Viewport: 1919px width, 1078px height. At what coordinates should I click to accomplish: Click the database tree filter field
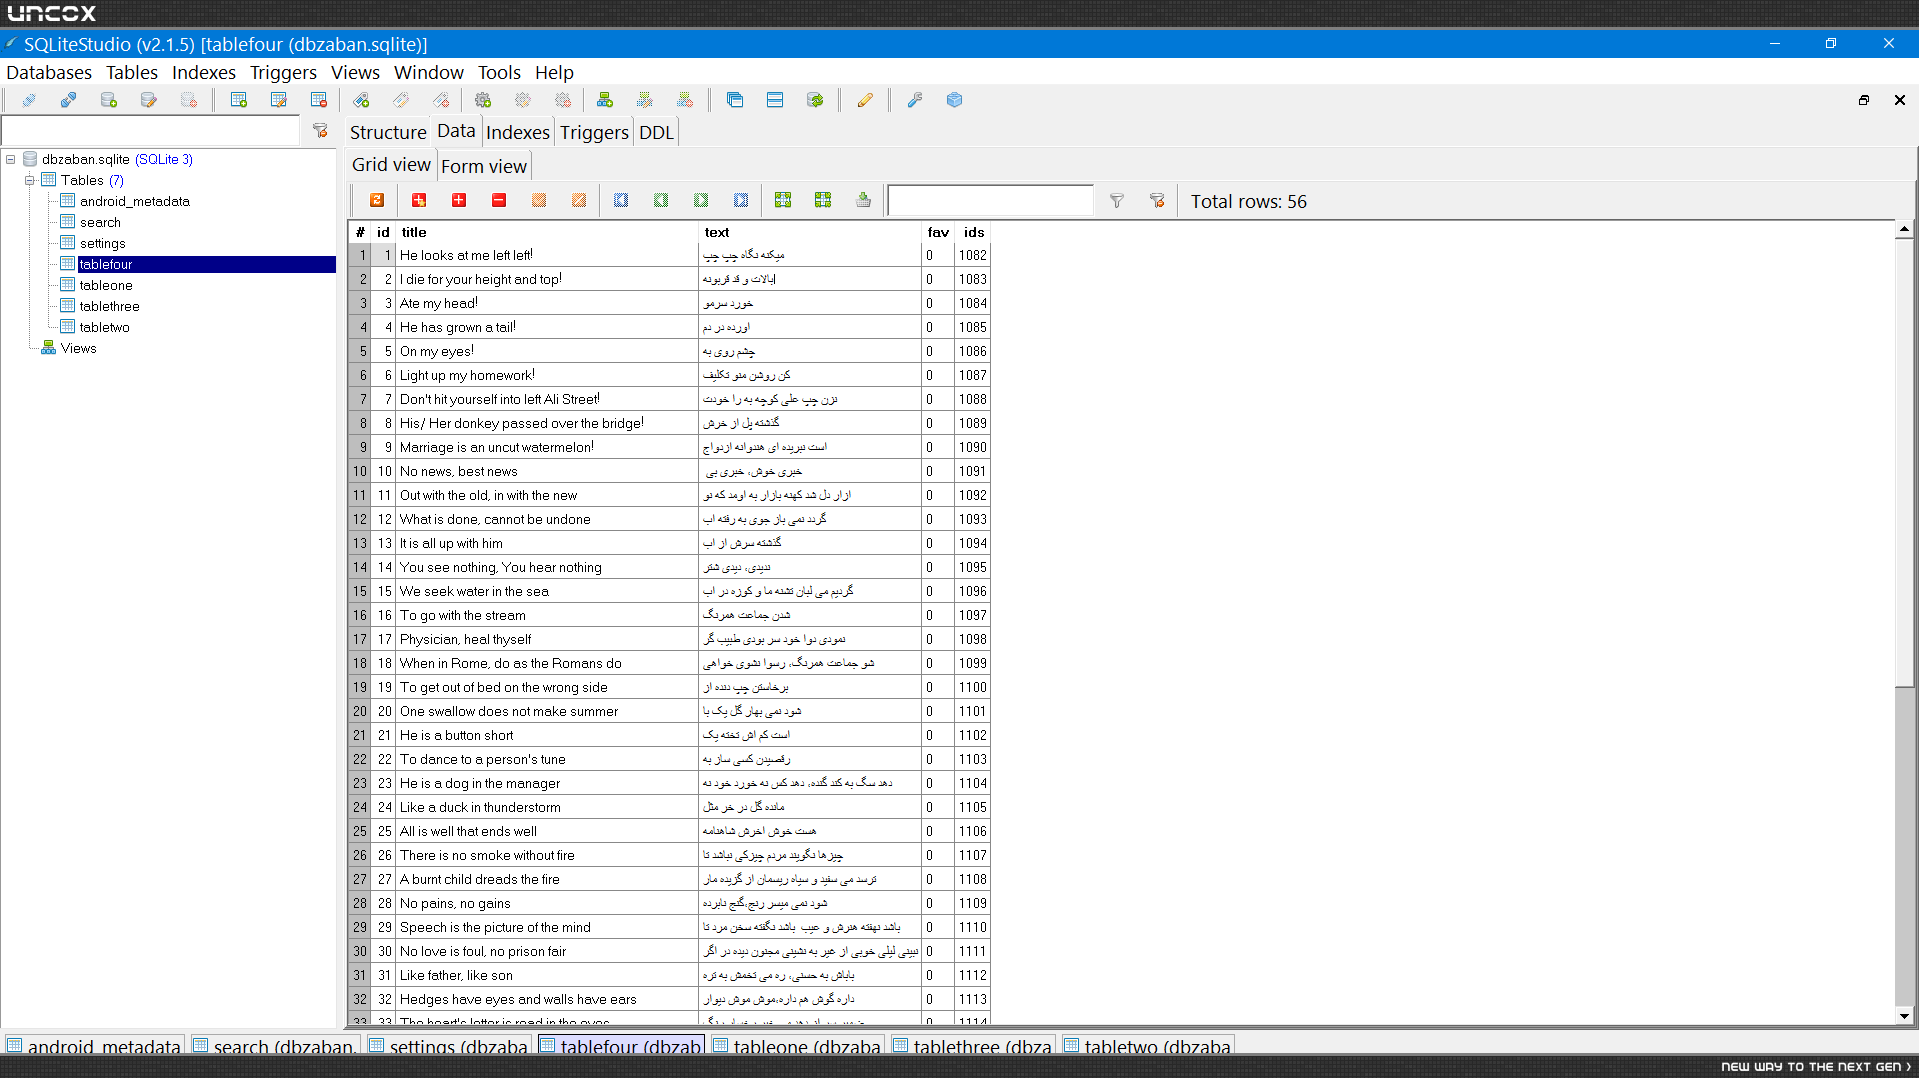(x=151, y=131)
